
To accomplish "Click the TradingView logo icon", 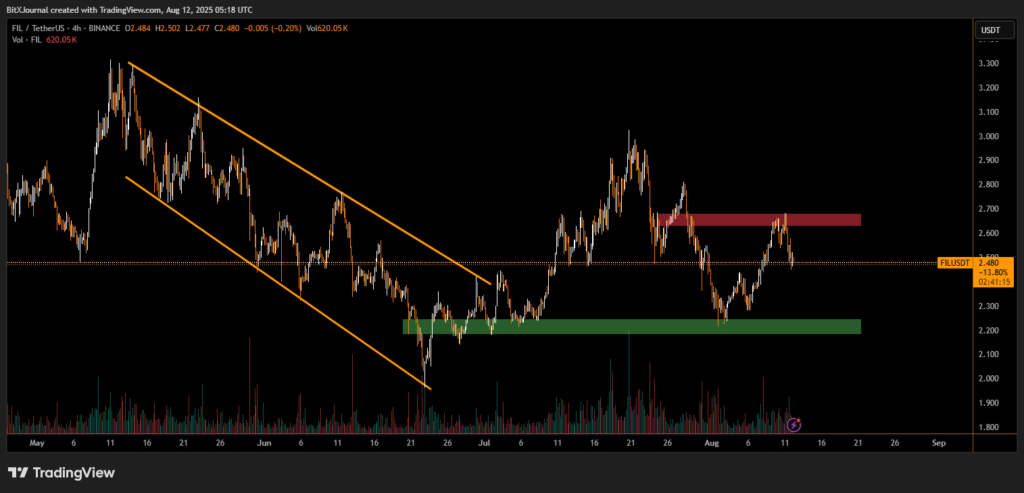I will point(19,472).
